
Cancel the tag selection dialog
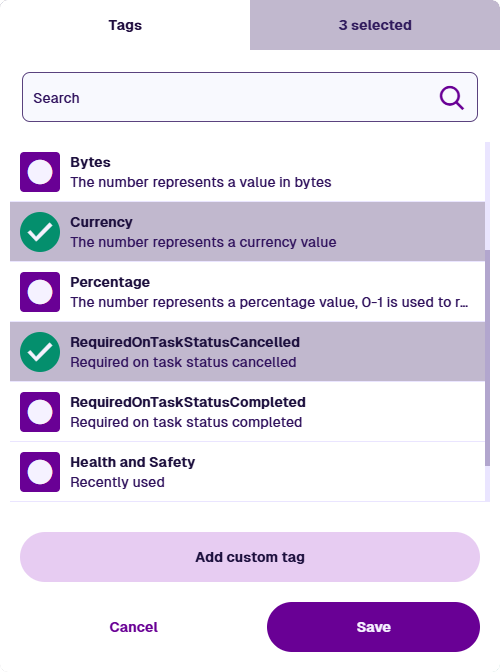tap(134, 627)
